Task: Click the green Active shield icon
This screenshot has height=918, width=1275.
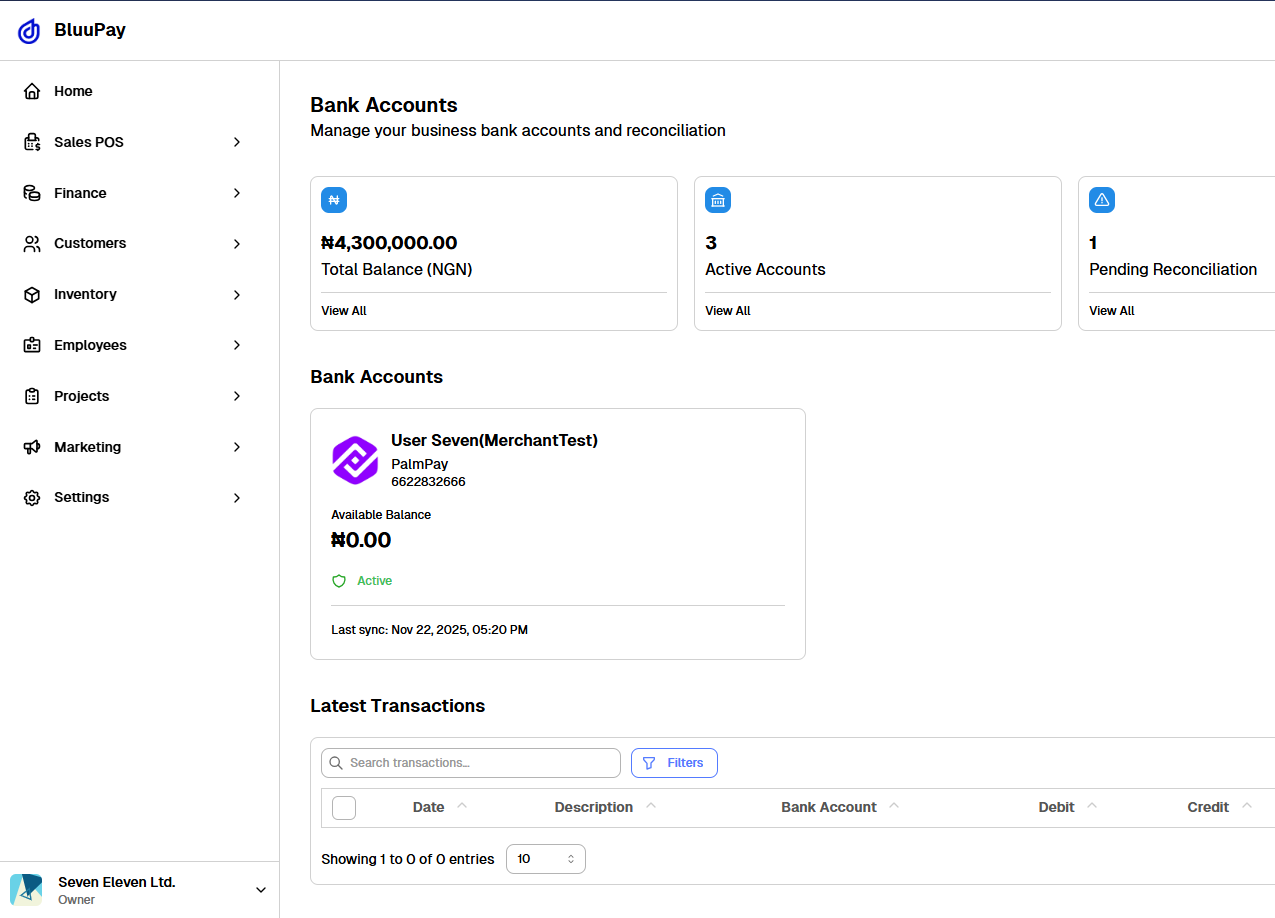Action: [x=339, y=581]
